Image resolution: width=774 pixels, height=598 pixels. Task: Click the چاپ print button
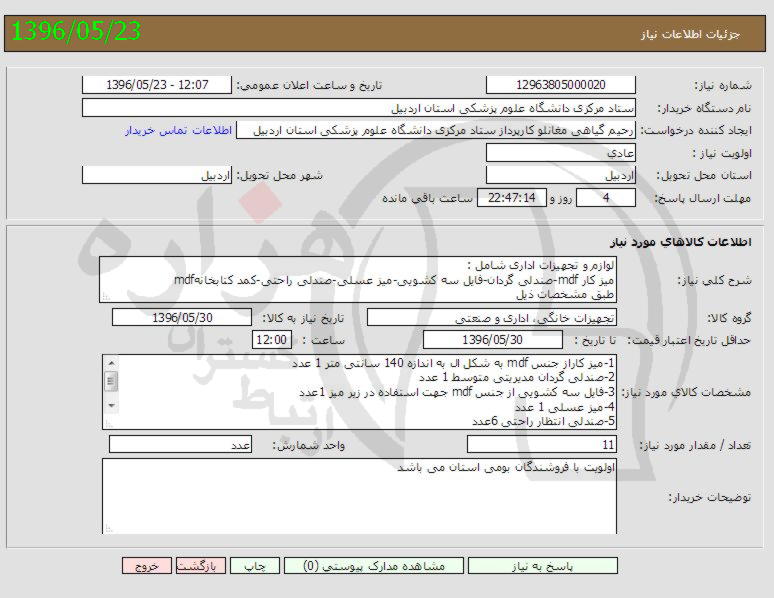point(255,566)
